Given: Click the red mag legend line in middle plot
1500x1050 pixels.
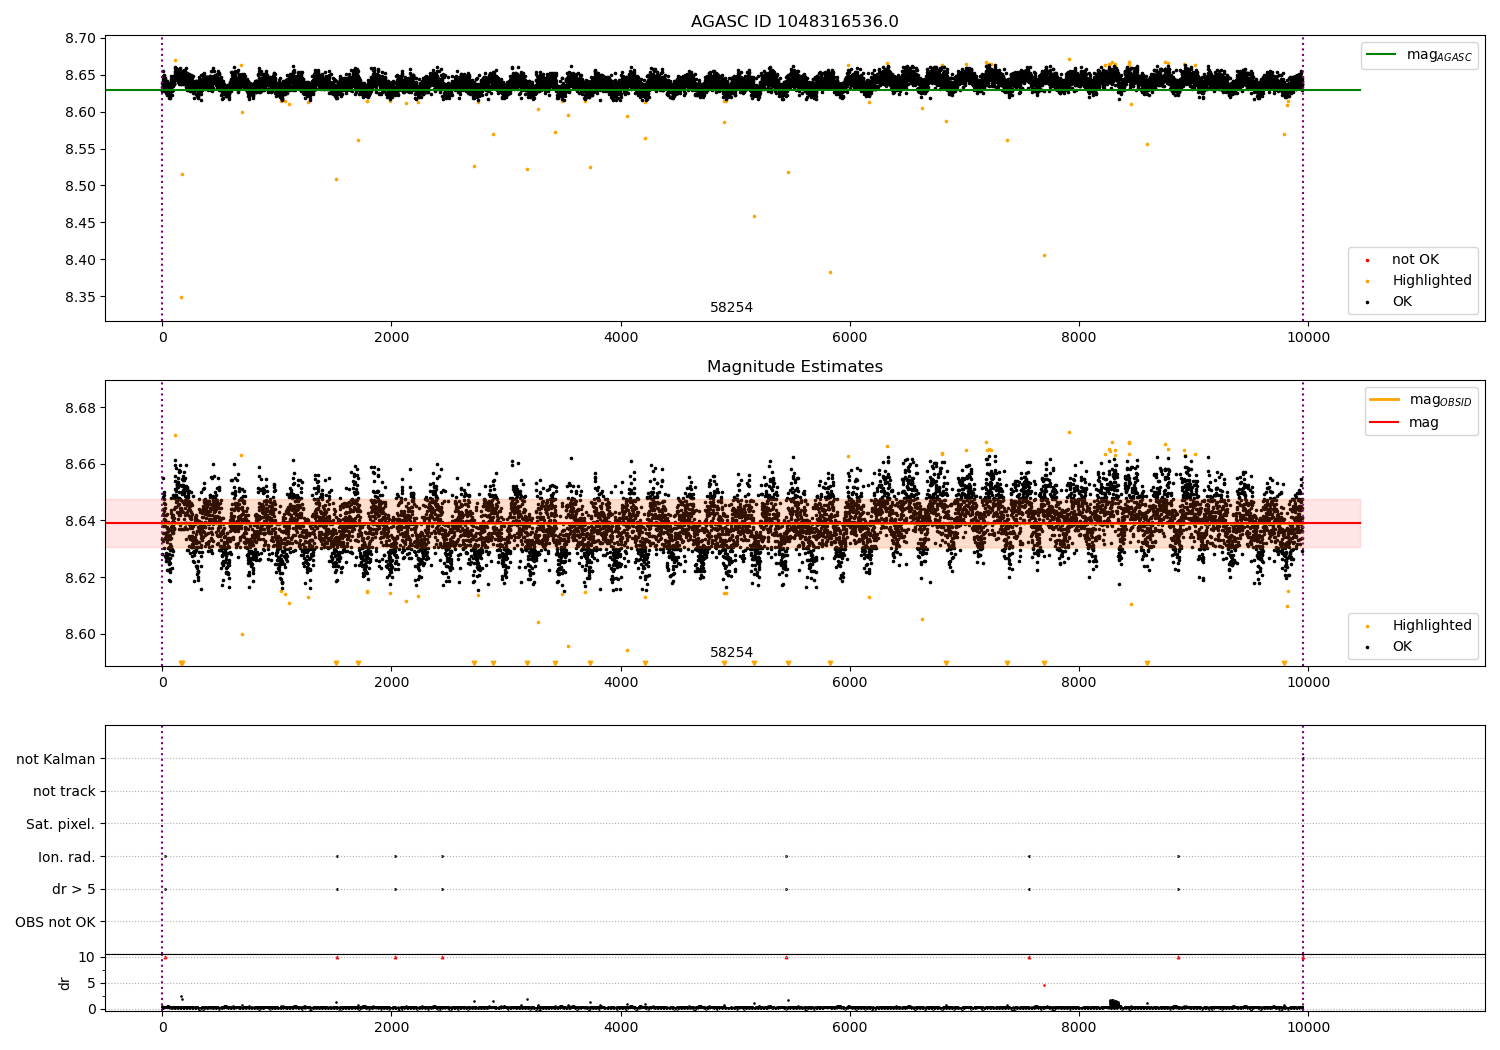Looking at the screenshot, I should point(1385,422).
